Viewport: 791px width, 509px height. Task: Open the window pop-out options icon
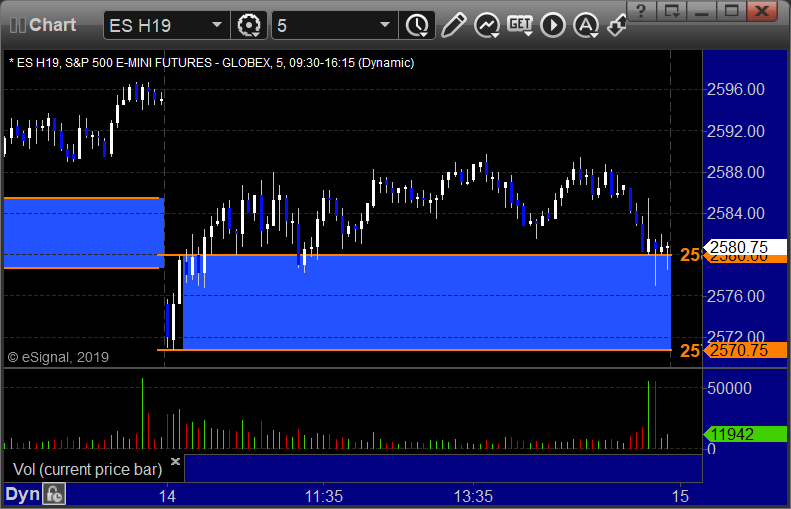pyautogui.click(x=671, y=11)
